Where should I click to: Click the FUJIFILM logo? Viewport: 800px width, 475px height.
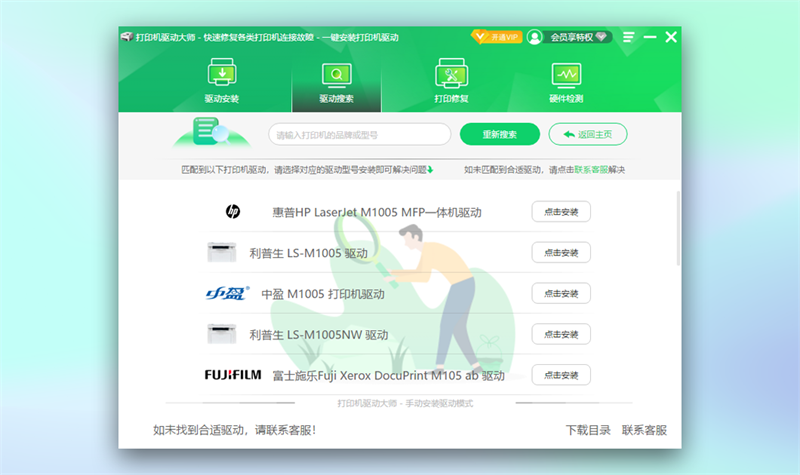(x=233, y=375)
